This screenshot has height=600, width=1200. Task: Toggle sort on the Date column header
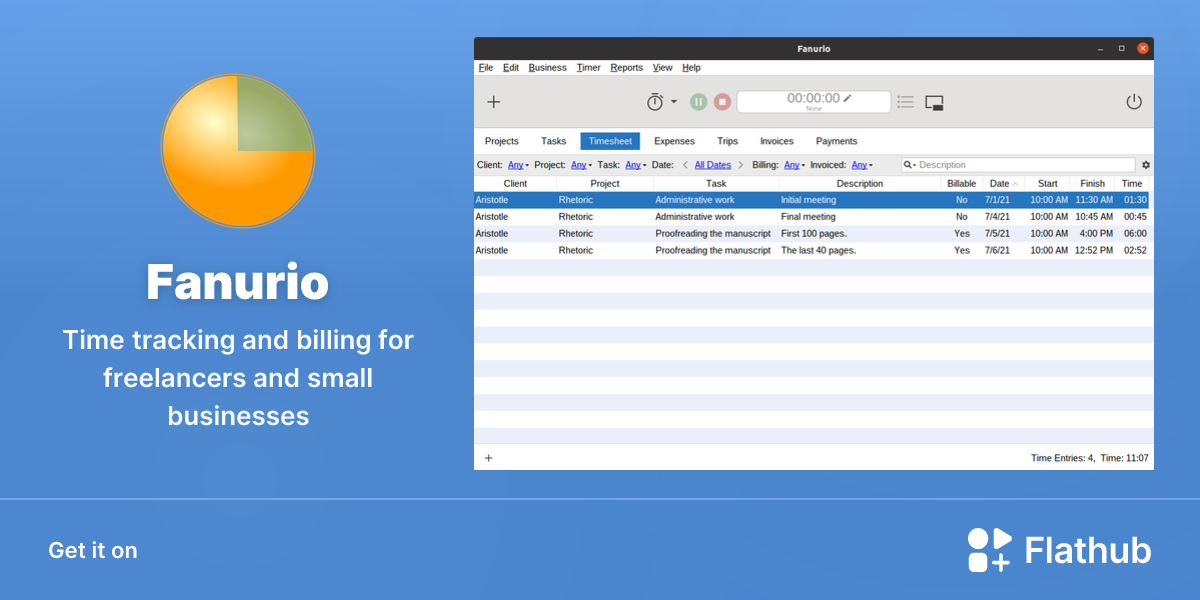[x=1004, y=184]
